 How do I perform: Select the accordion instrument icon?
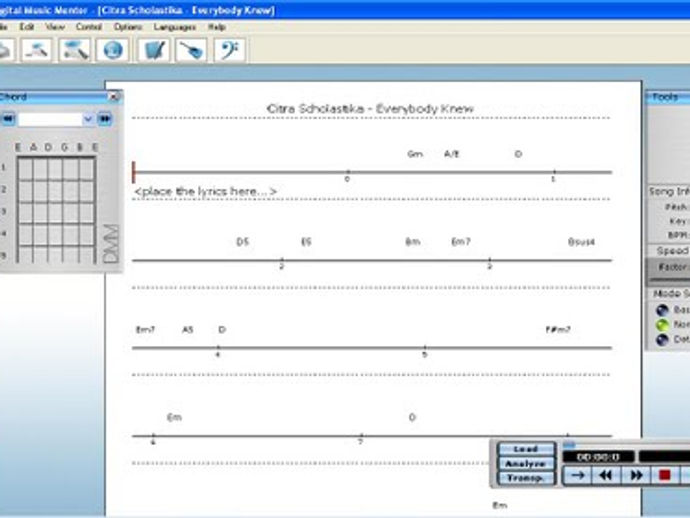pyautogui.click(x=154, y=50)
